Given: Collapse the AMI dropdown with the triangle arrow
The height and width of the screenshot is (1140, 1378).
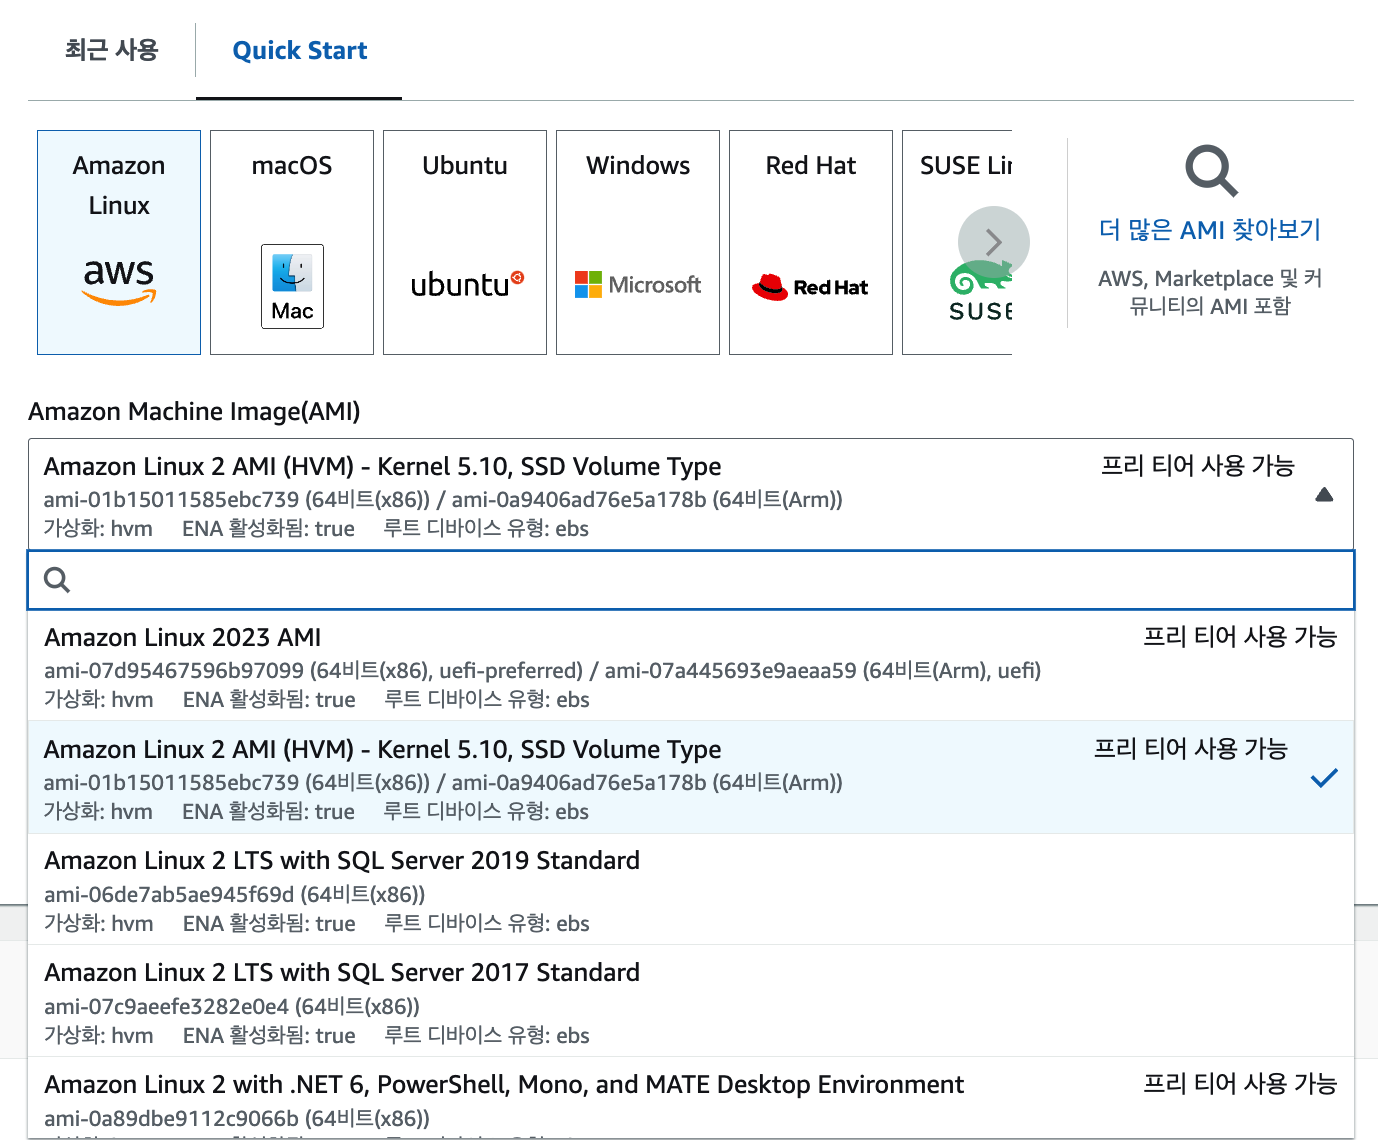Looking at the screenshot, I should (1324, 495).
